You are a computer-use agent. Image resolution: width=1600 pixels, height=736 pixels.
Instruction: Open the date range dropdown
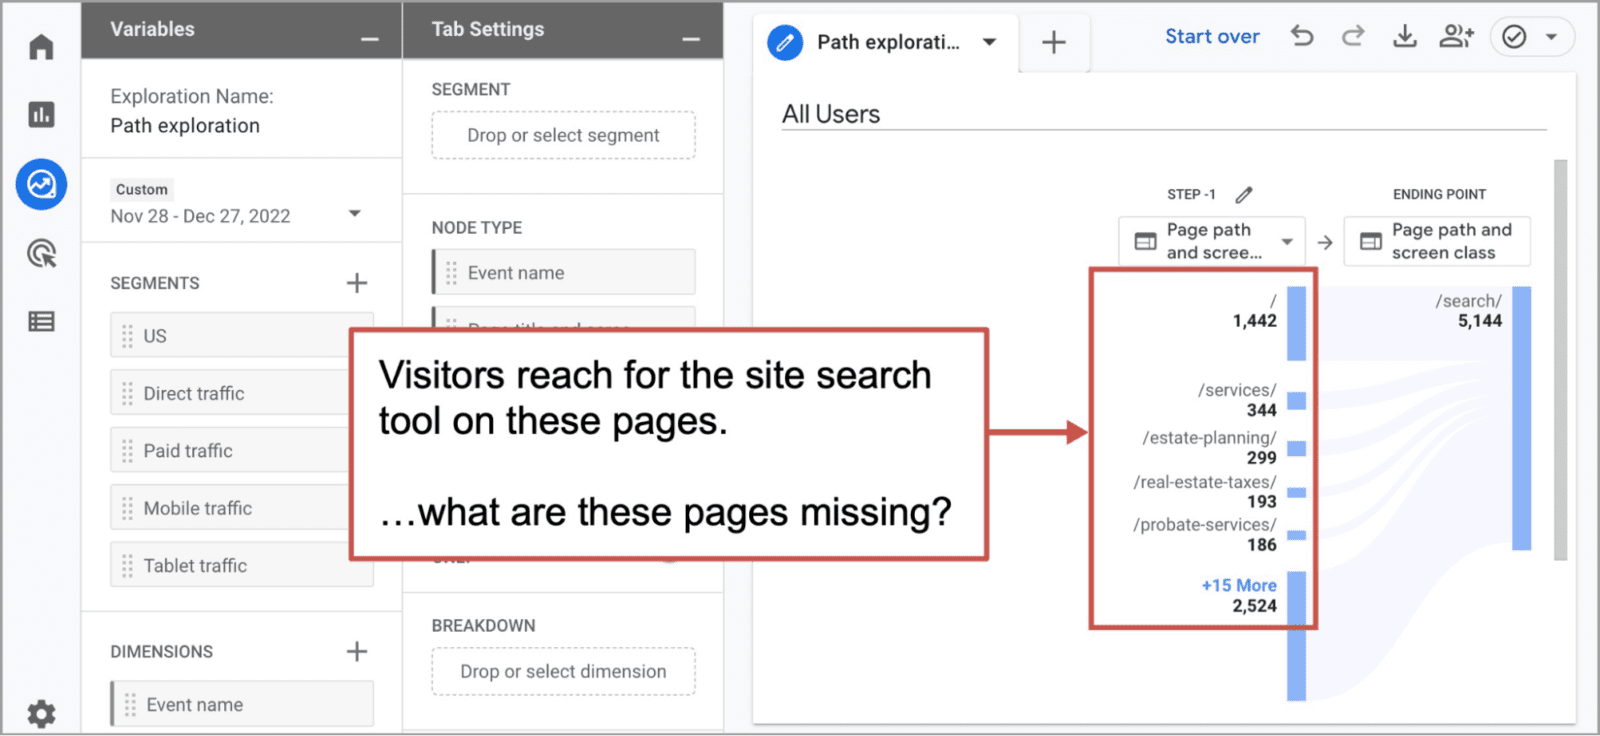(354, 214)
